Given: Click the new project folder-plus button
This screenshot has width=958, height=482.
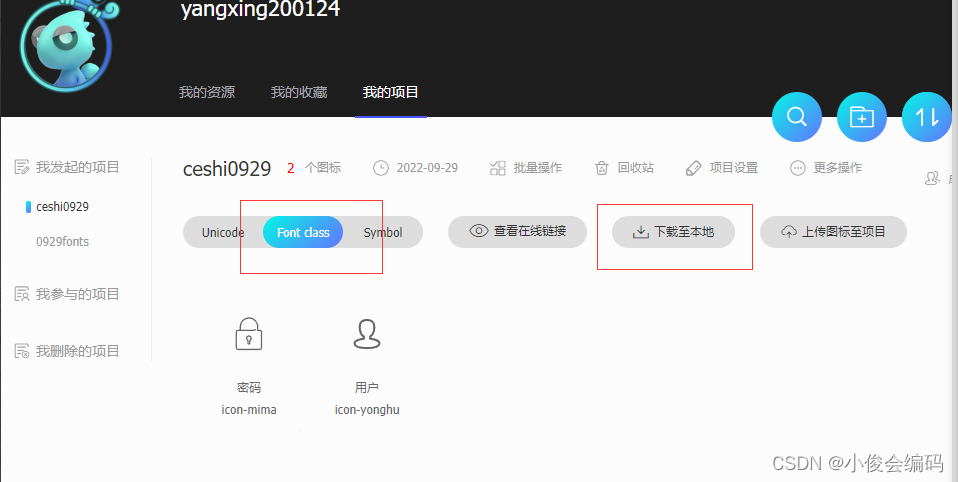Looking at the screenshot, I should click(x=861, y=117).
